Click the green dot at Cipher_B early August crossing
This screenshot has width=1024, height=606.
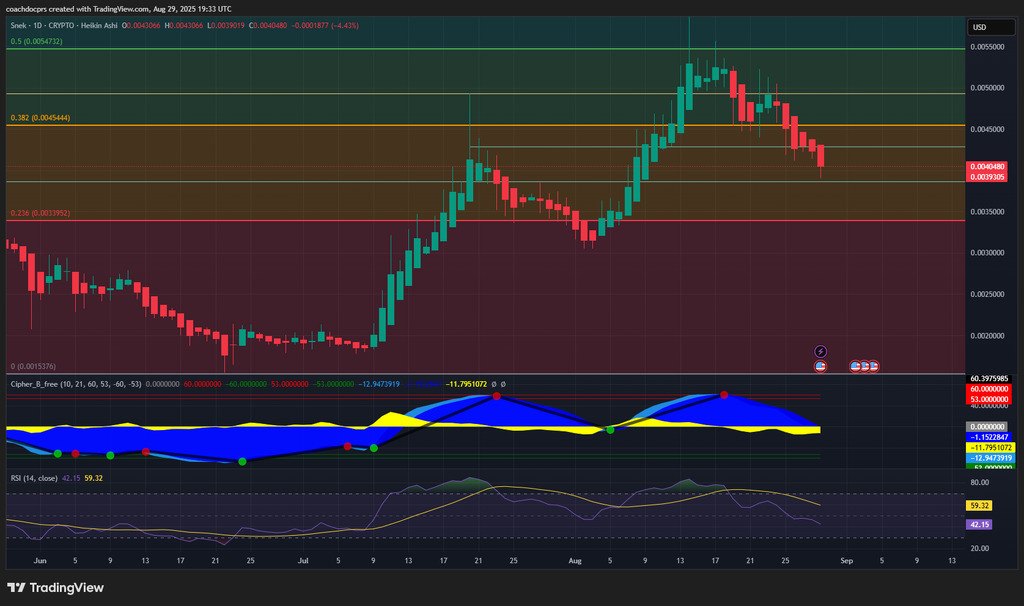coord(609,430)
